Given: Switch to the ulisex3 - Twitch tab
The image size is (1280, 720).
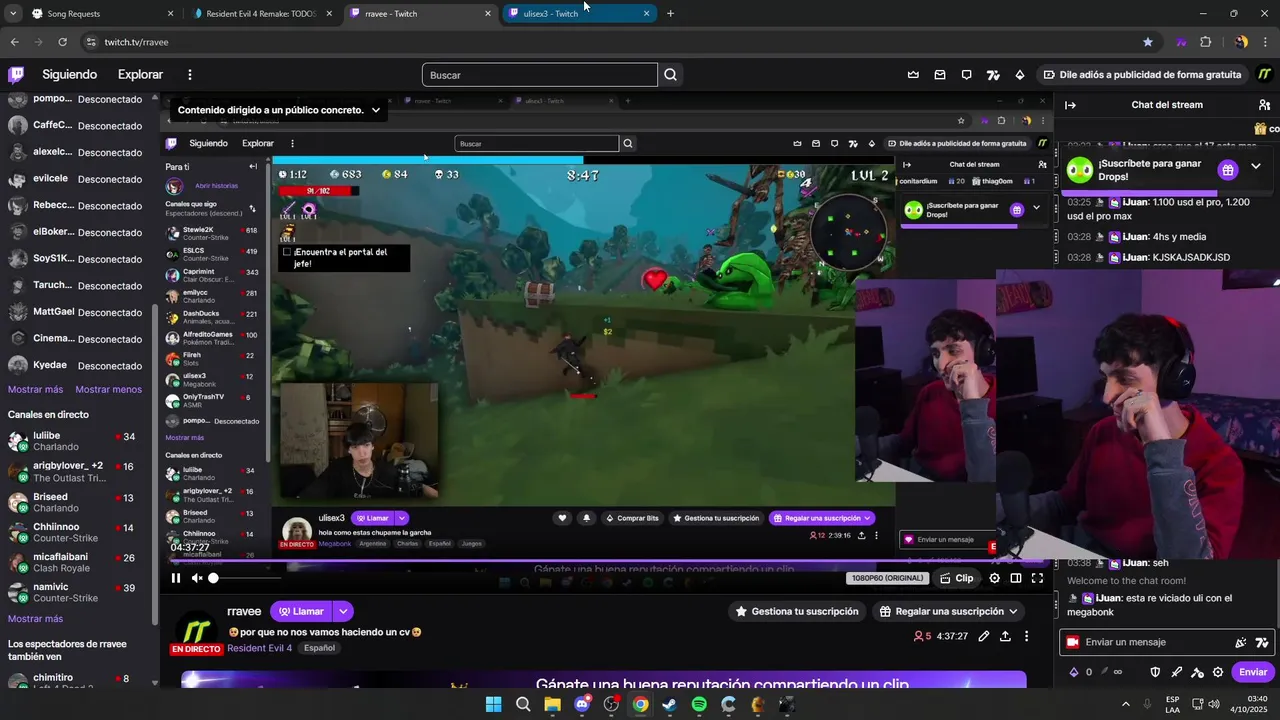Looking at the screenshot, I should 578,14.
